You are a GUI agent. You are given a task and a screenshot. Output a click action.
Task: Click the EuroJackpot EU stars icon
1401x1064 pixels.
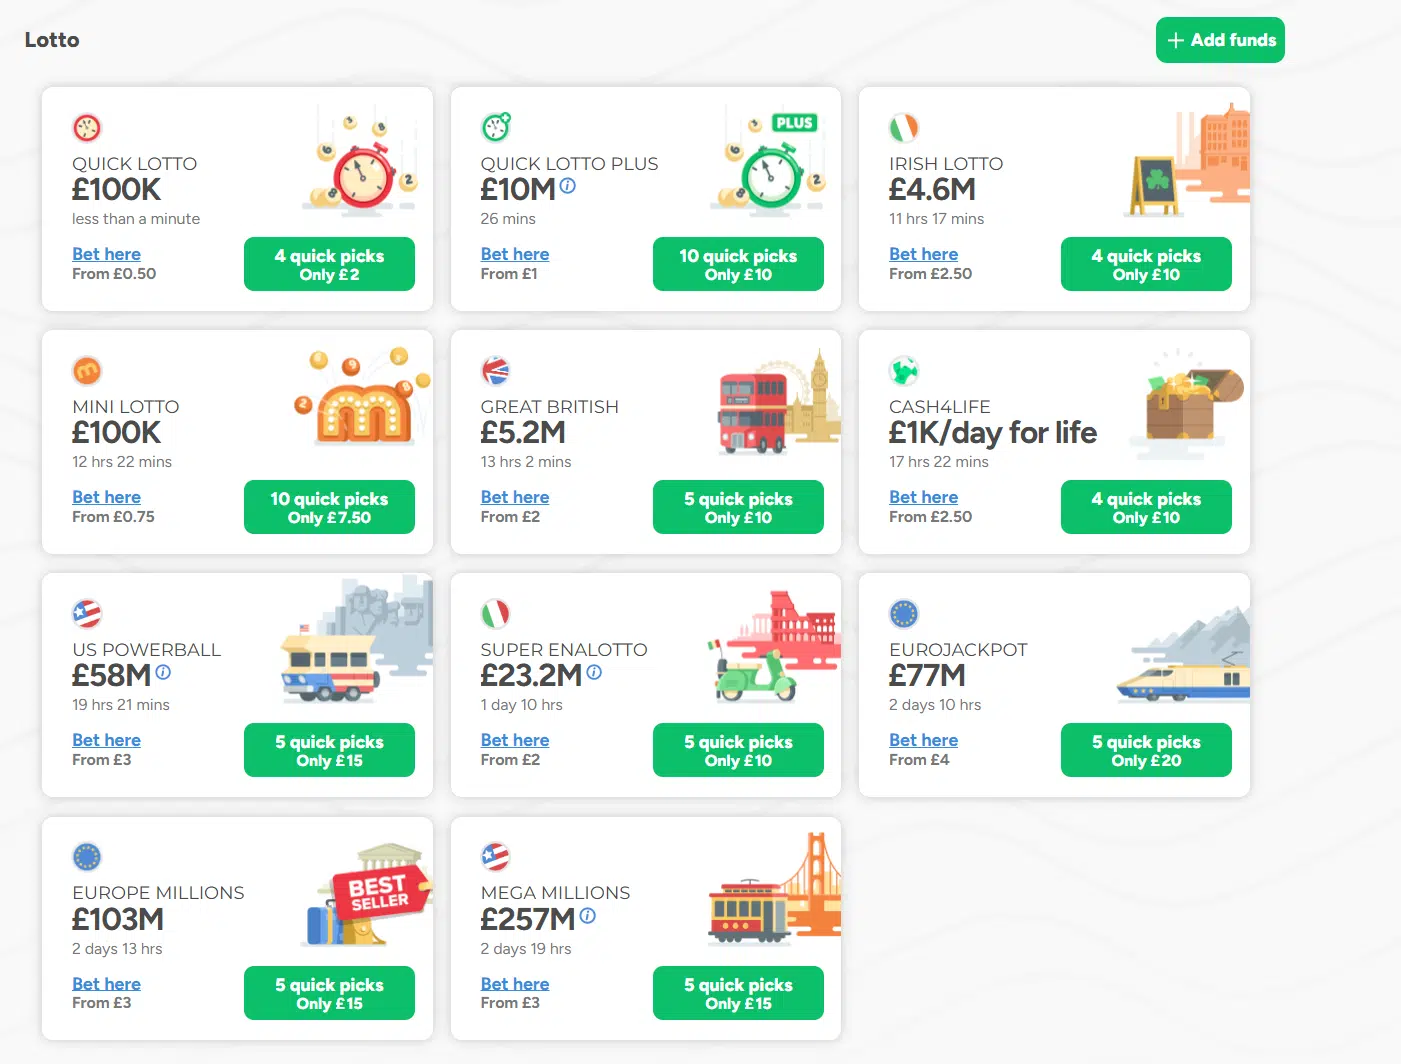[x=904, y=614]
